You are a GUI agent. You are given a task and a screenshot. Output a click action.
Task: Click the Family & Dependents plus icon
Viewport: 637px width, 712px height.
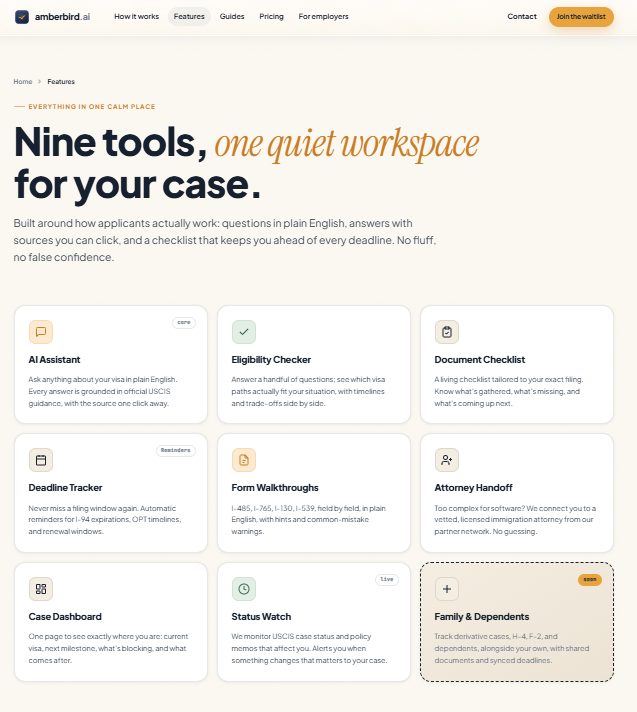coord(447,589)
